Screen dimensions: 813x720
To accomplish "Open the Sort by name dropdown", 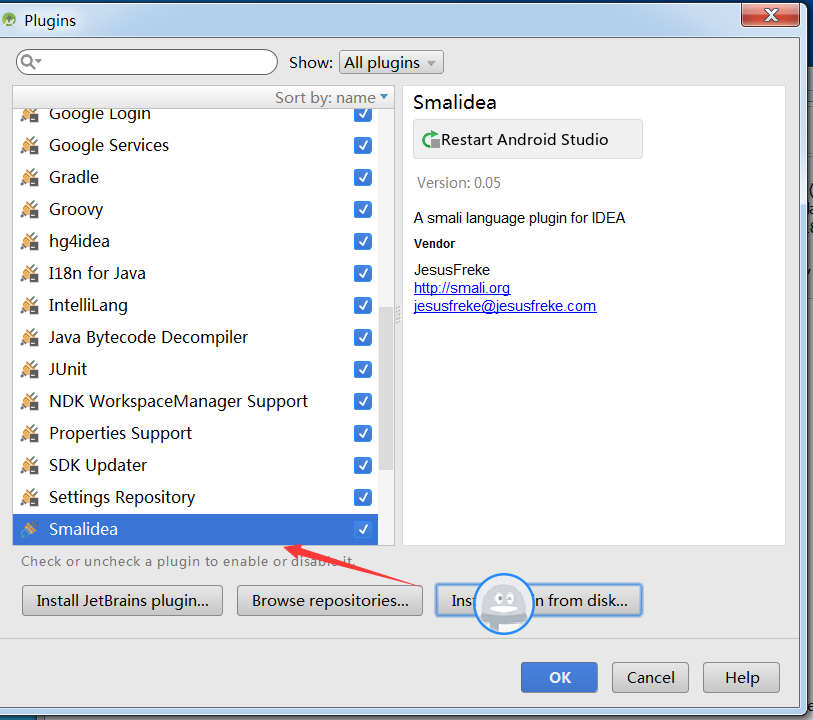I will pyautogui.click(x=331, y=97).
